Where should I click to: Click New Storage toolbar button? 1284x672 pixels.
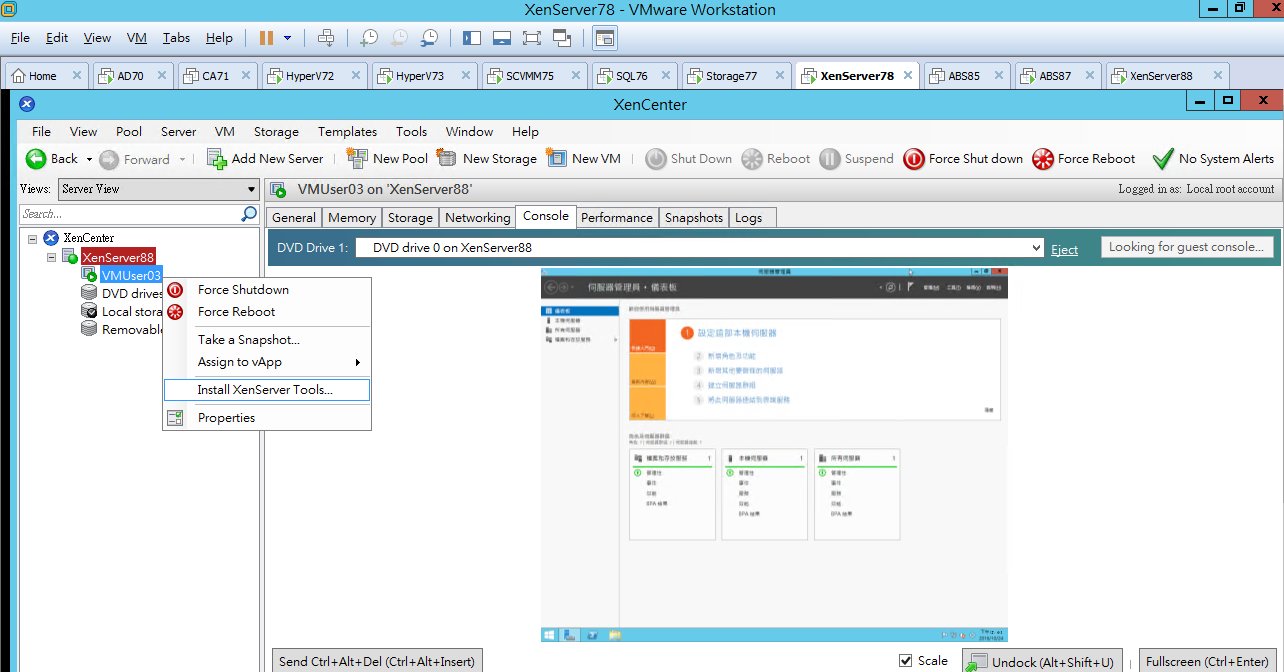click(x=487, y=159)
